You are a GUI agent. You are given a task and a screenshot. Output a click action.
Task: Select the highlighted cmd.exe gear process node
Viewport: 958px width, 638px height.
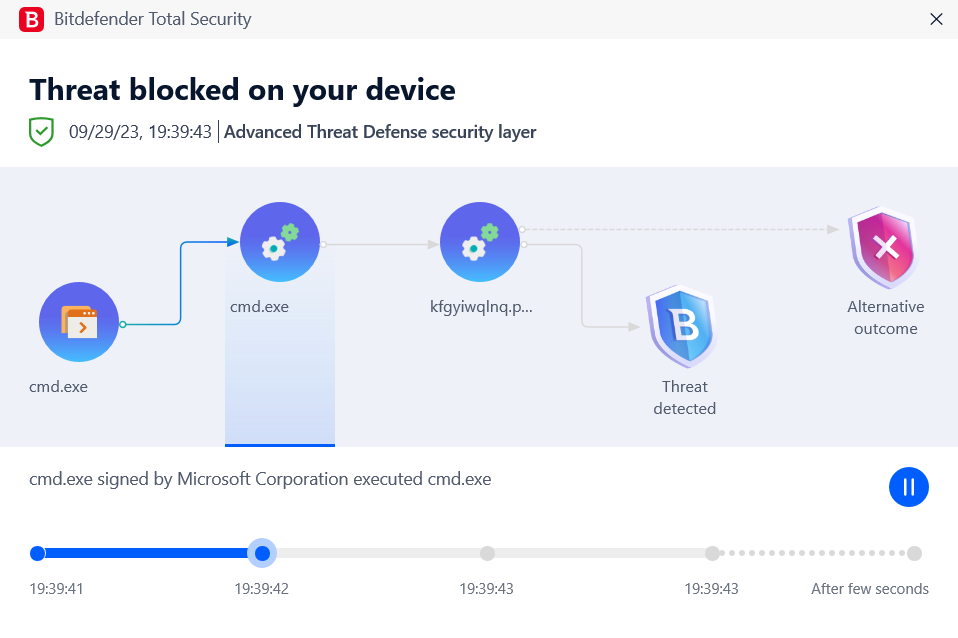click(x=280, y=242)
